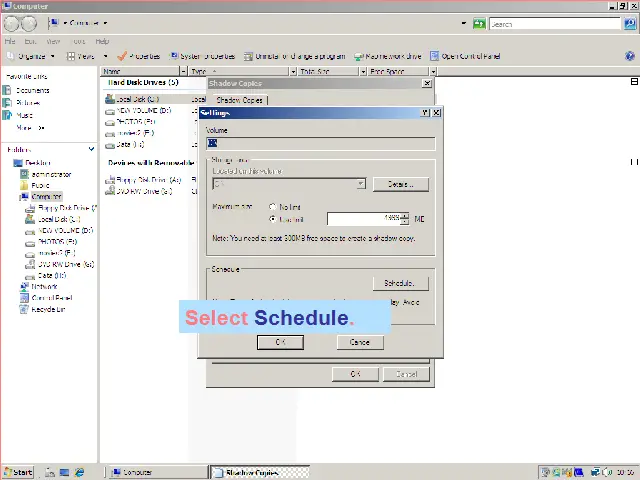Increase maximum size with spinner up arrow

(x=404, y=216)
